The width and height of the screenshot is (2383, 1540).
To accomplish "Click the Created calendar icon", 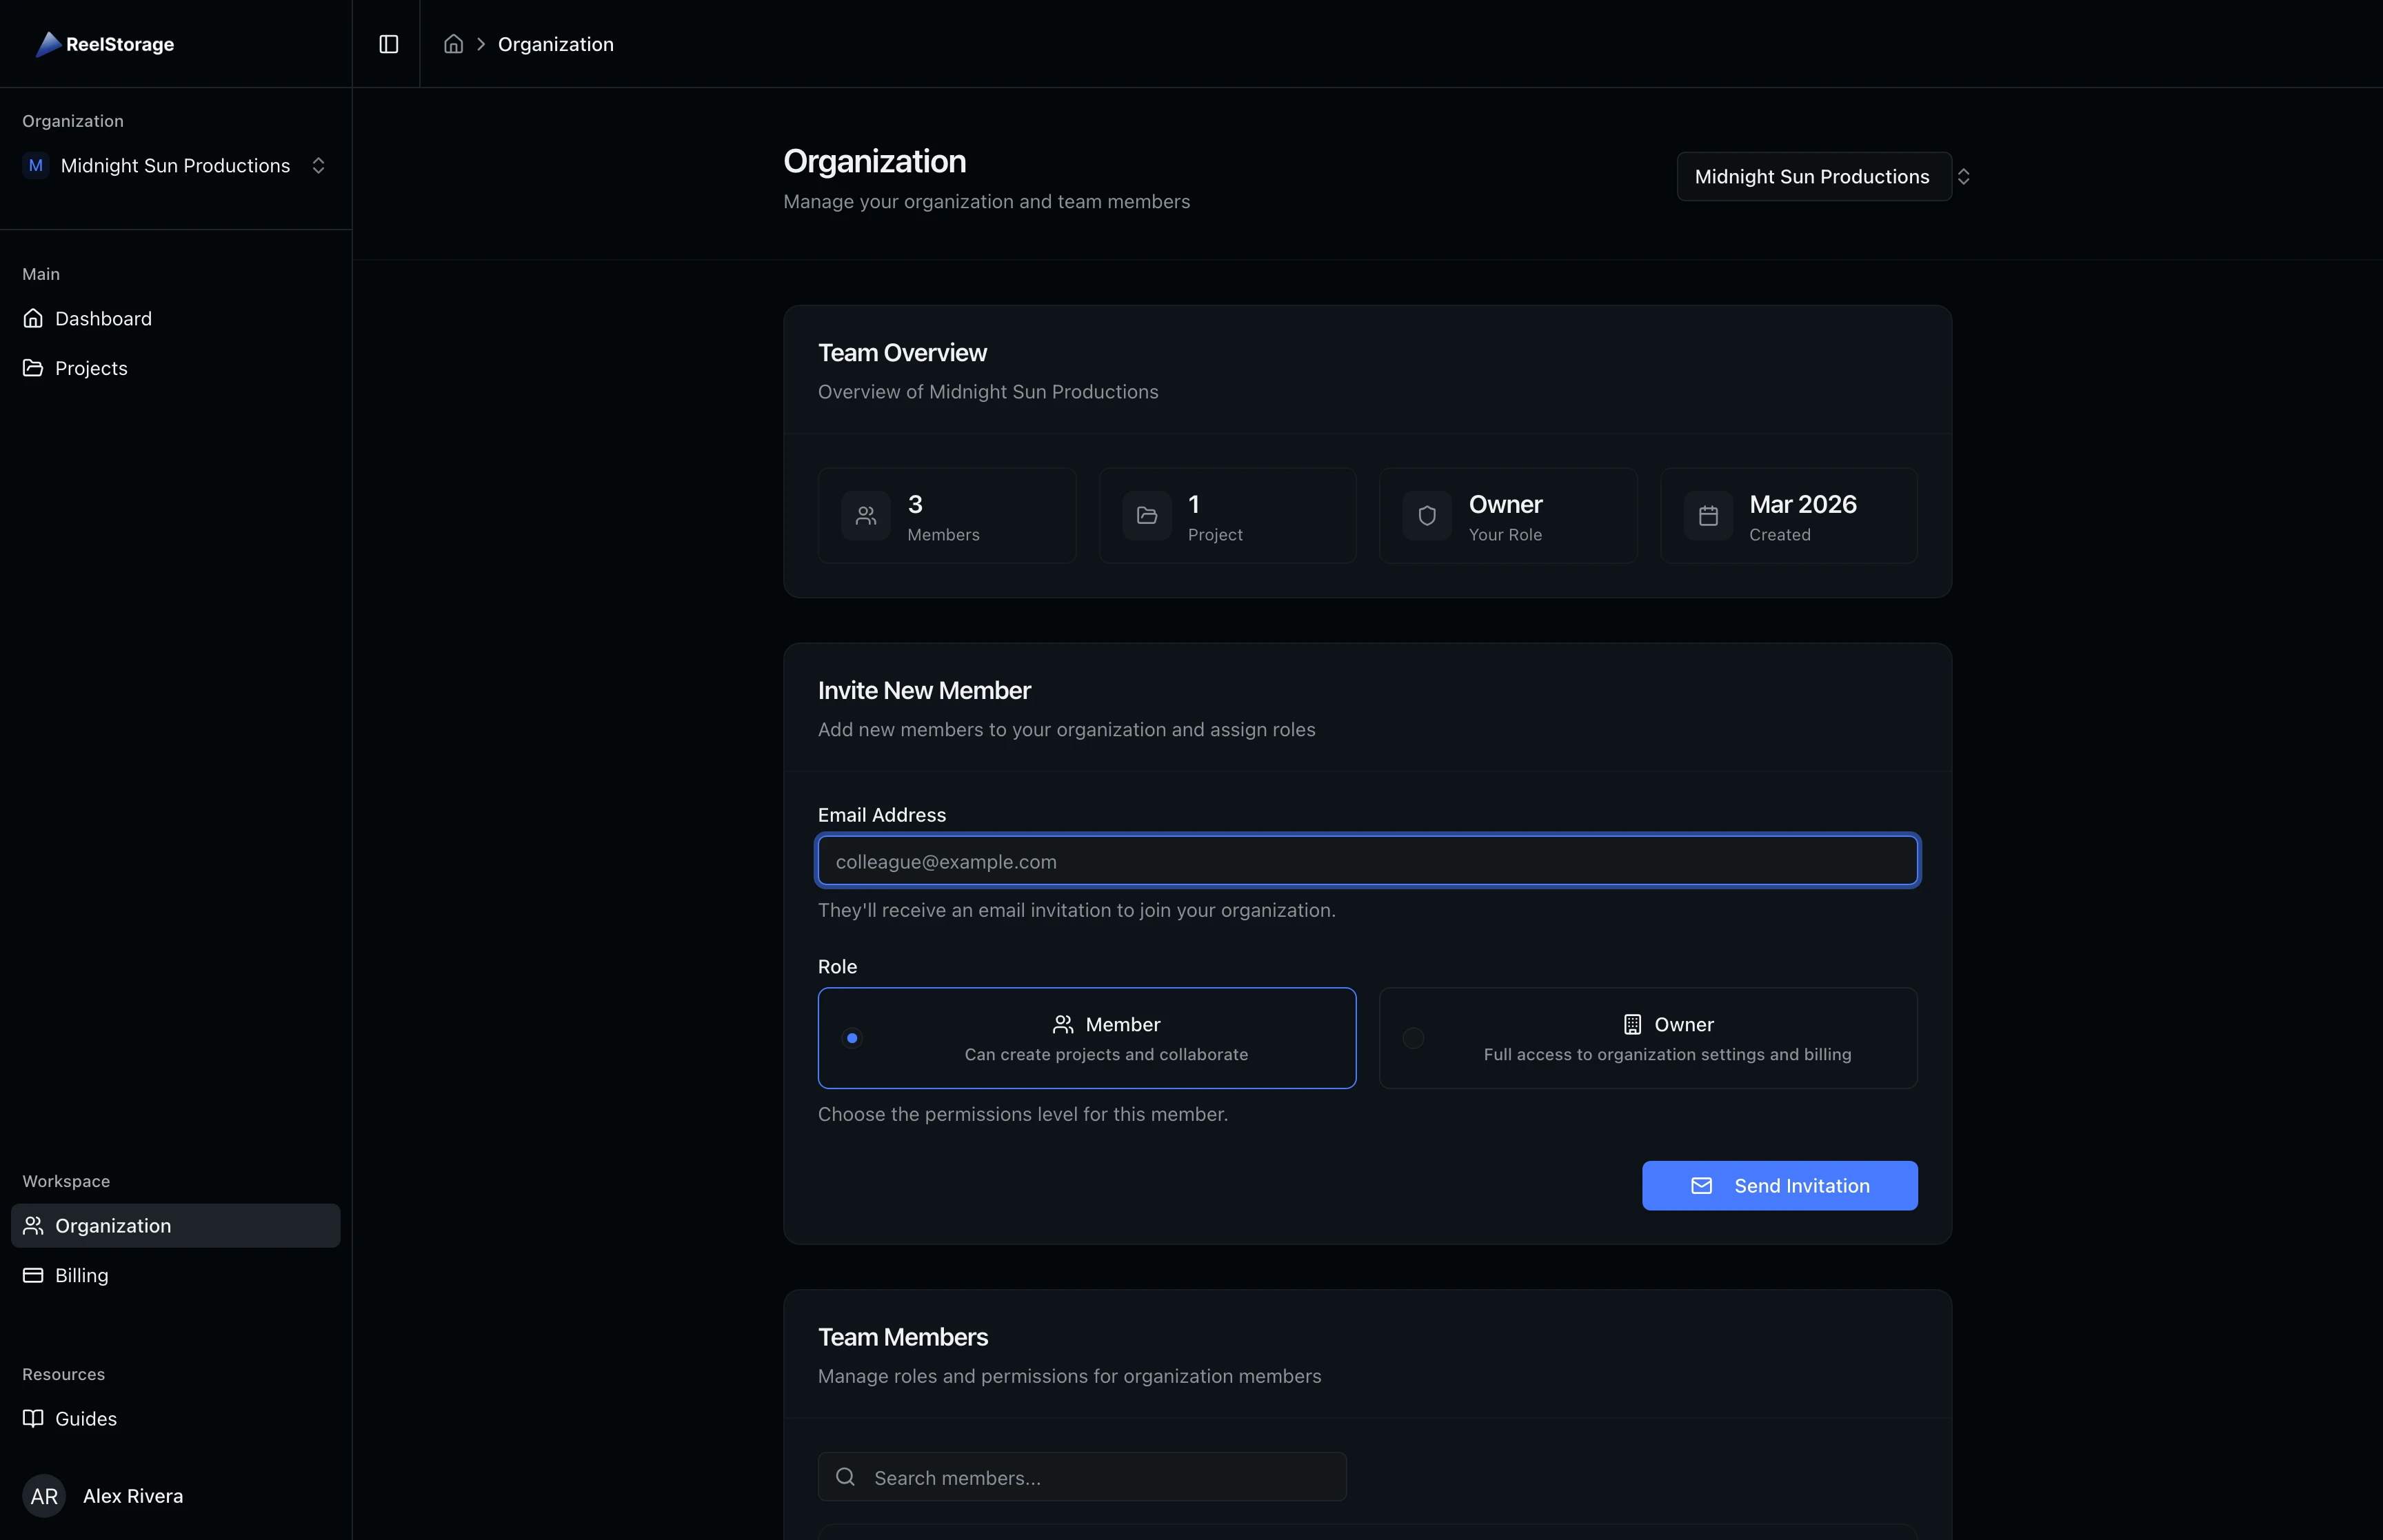I will [x=1708, y=516].
